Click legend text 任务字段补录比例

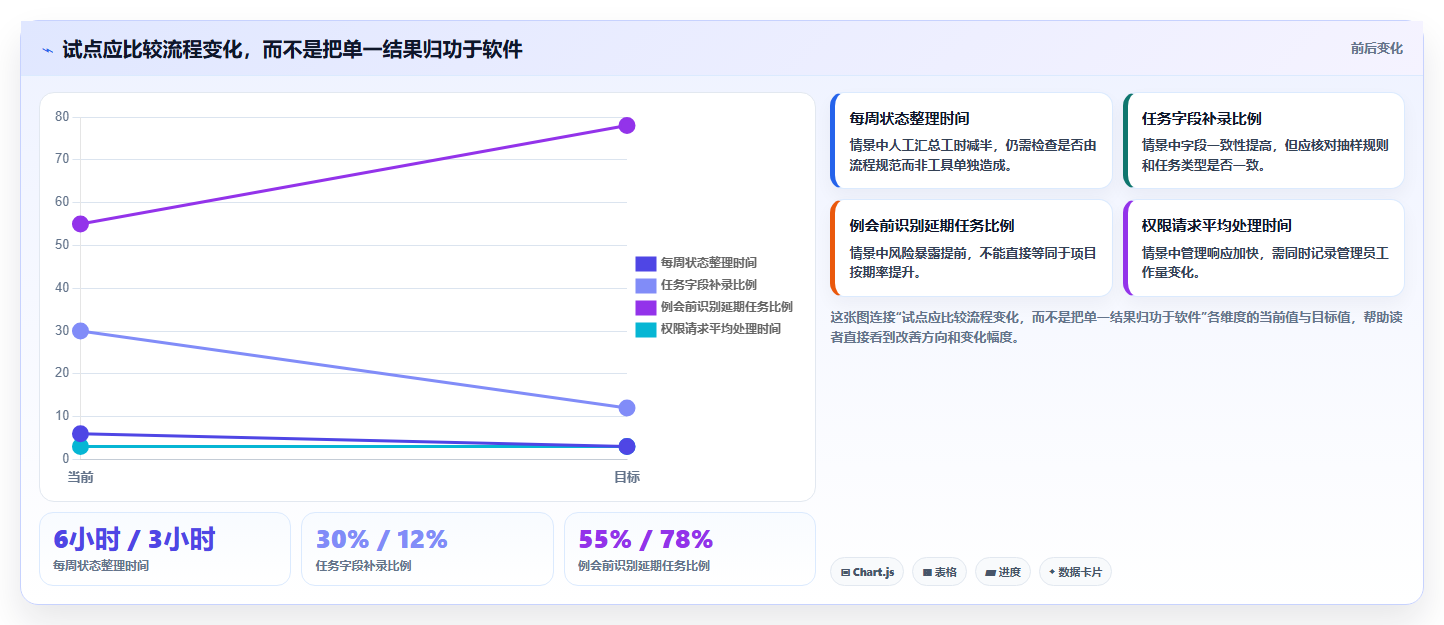(x=708, y=285)
